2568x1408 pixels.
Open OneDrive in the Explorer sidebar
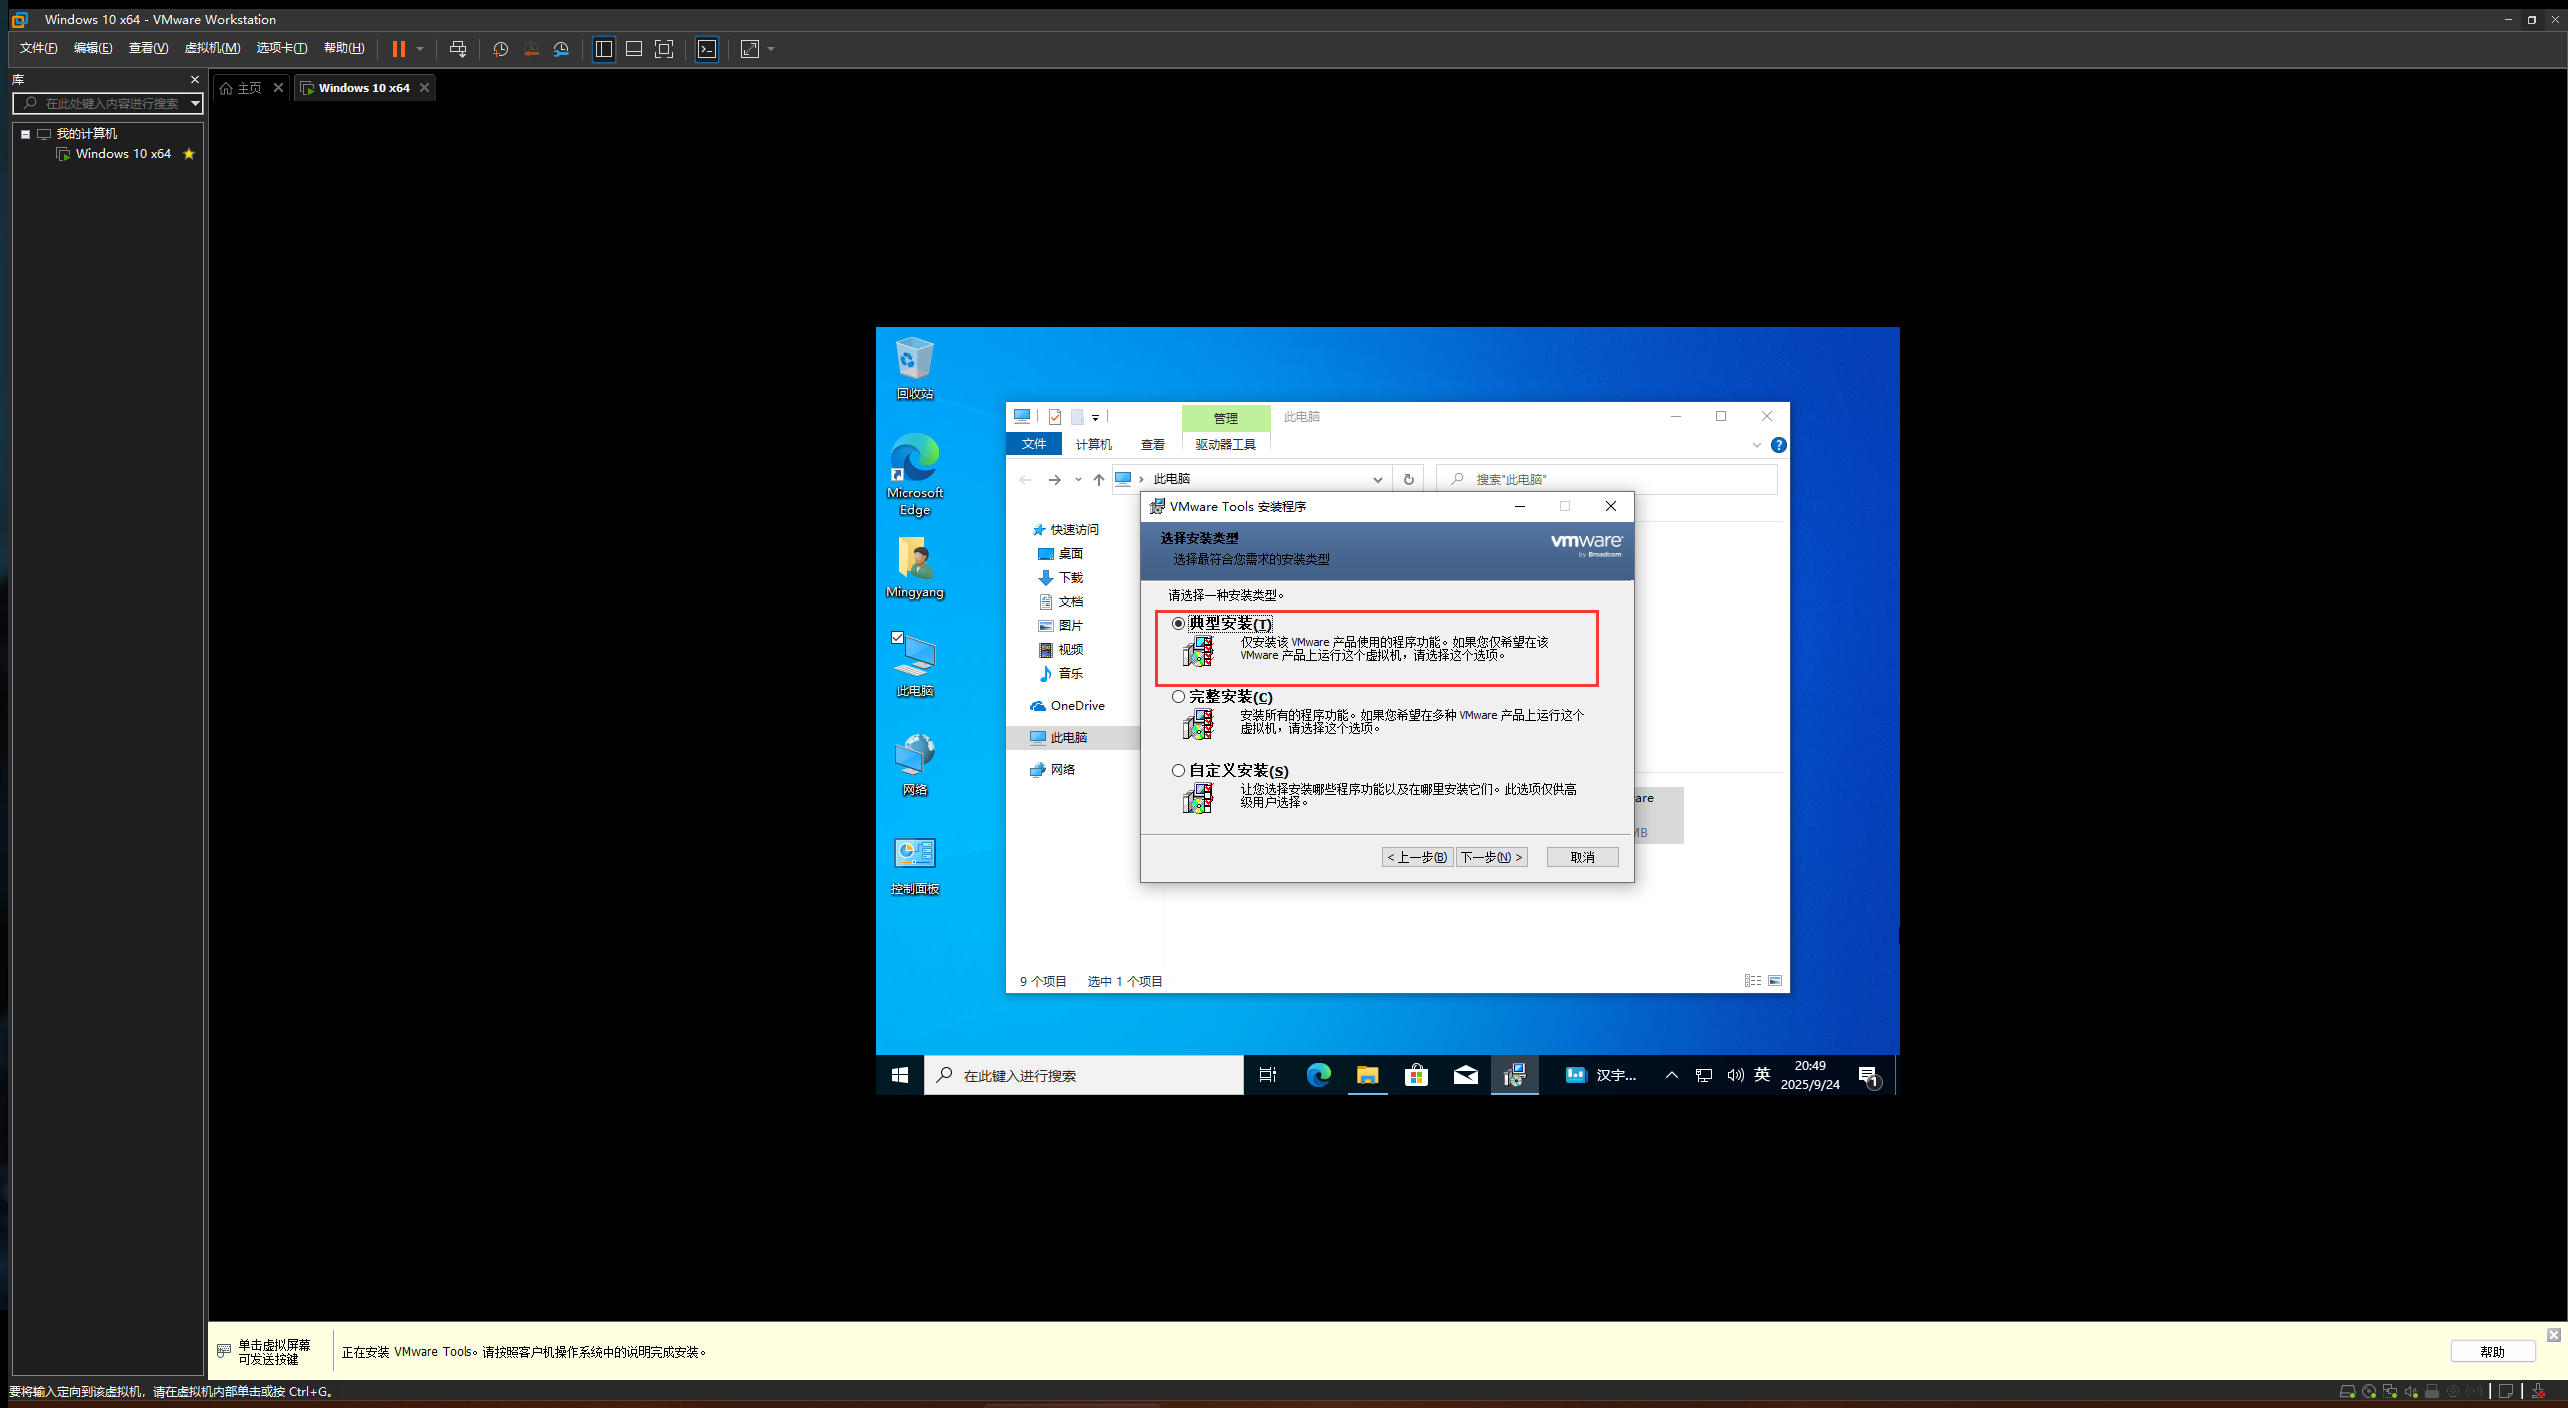coord(1076,705)
